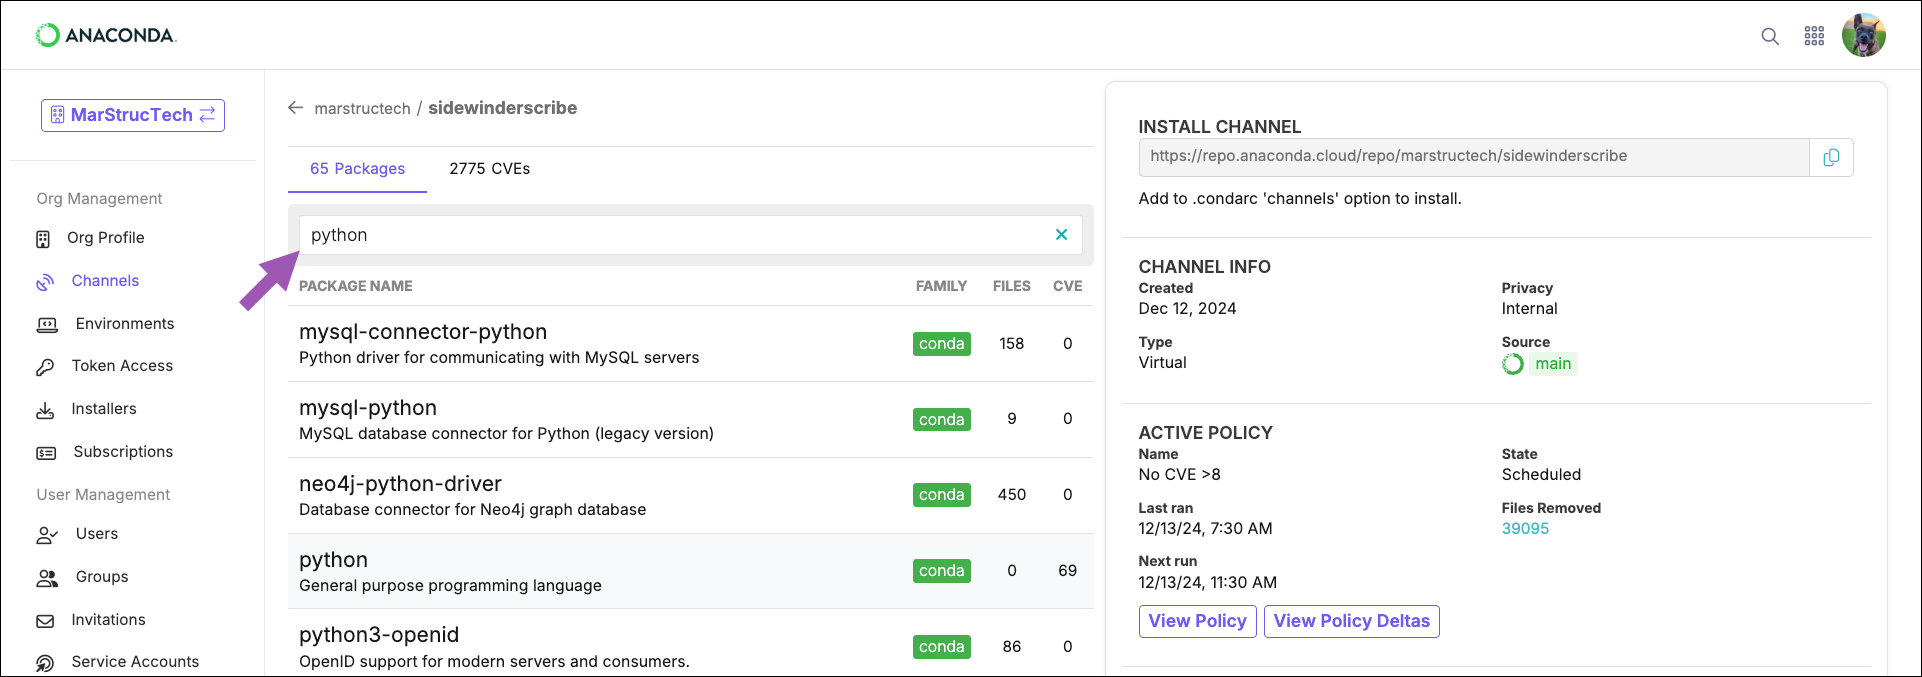Click conda badge for neo4j-python-driver

tap(942, 495)
